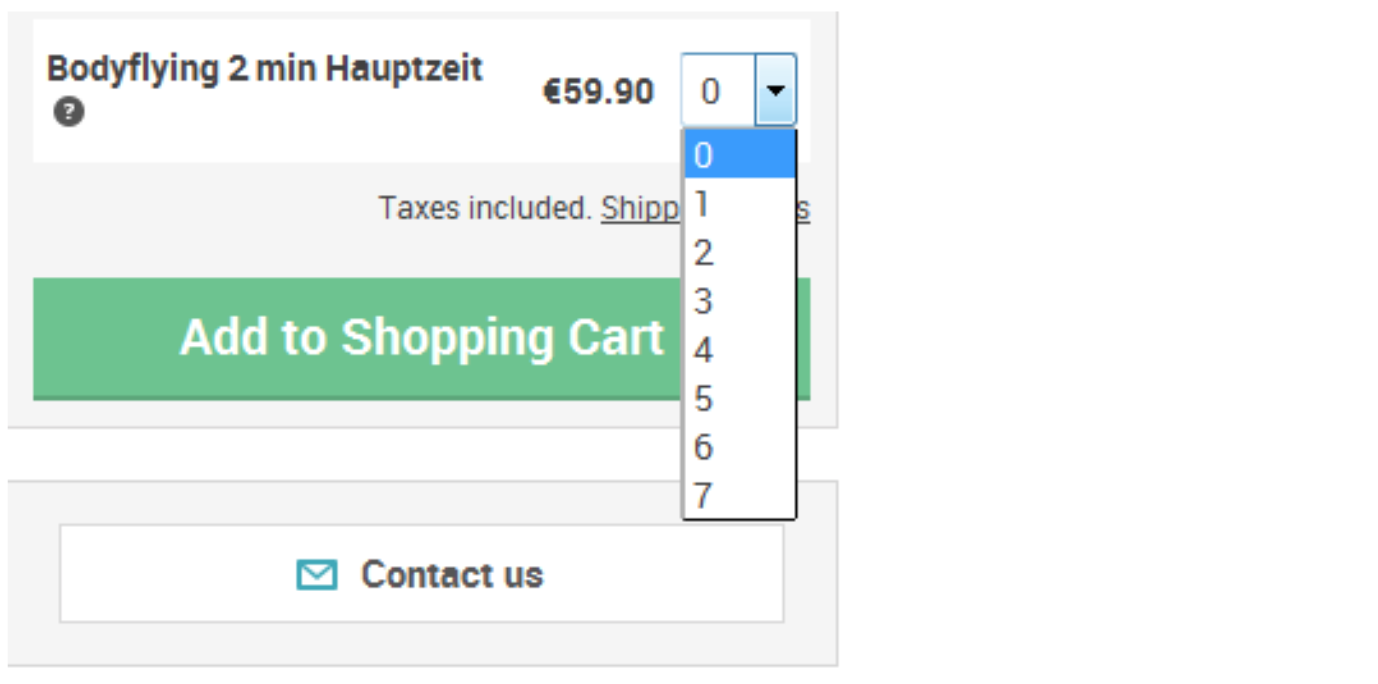1378x684 pixels.
Task: Select quantity 7 at the list bottom
Action: (739, 495)
